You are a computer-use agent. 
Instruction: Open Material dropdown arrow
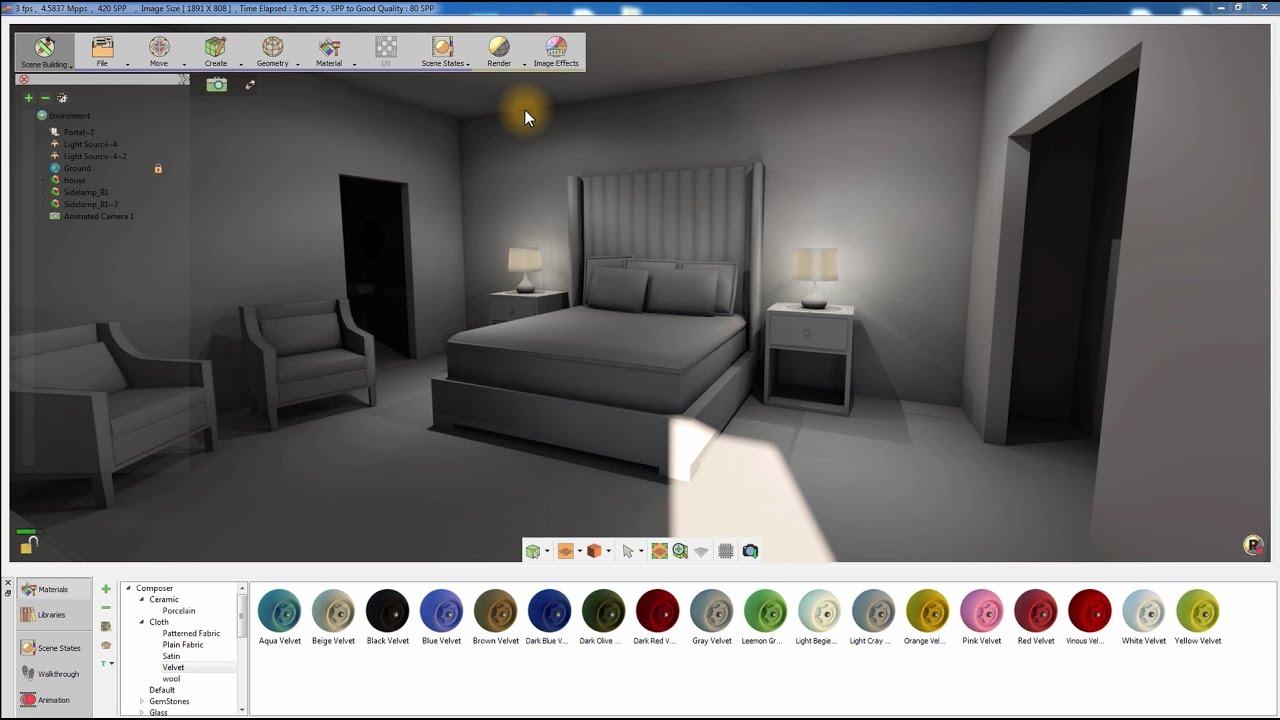point(355,65)
